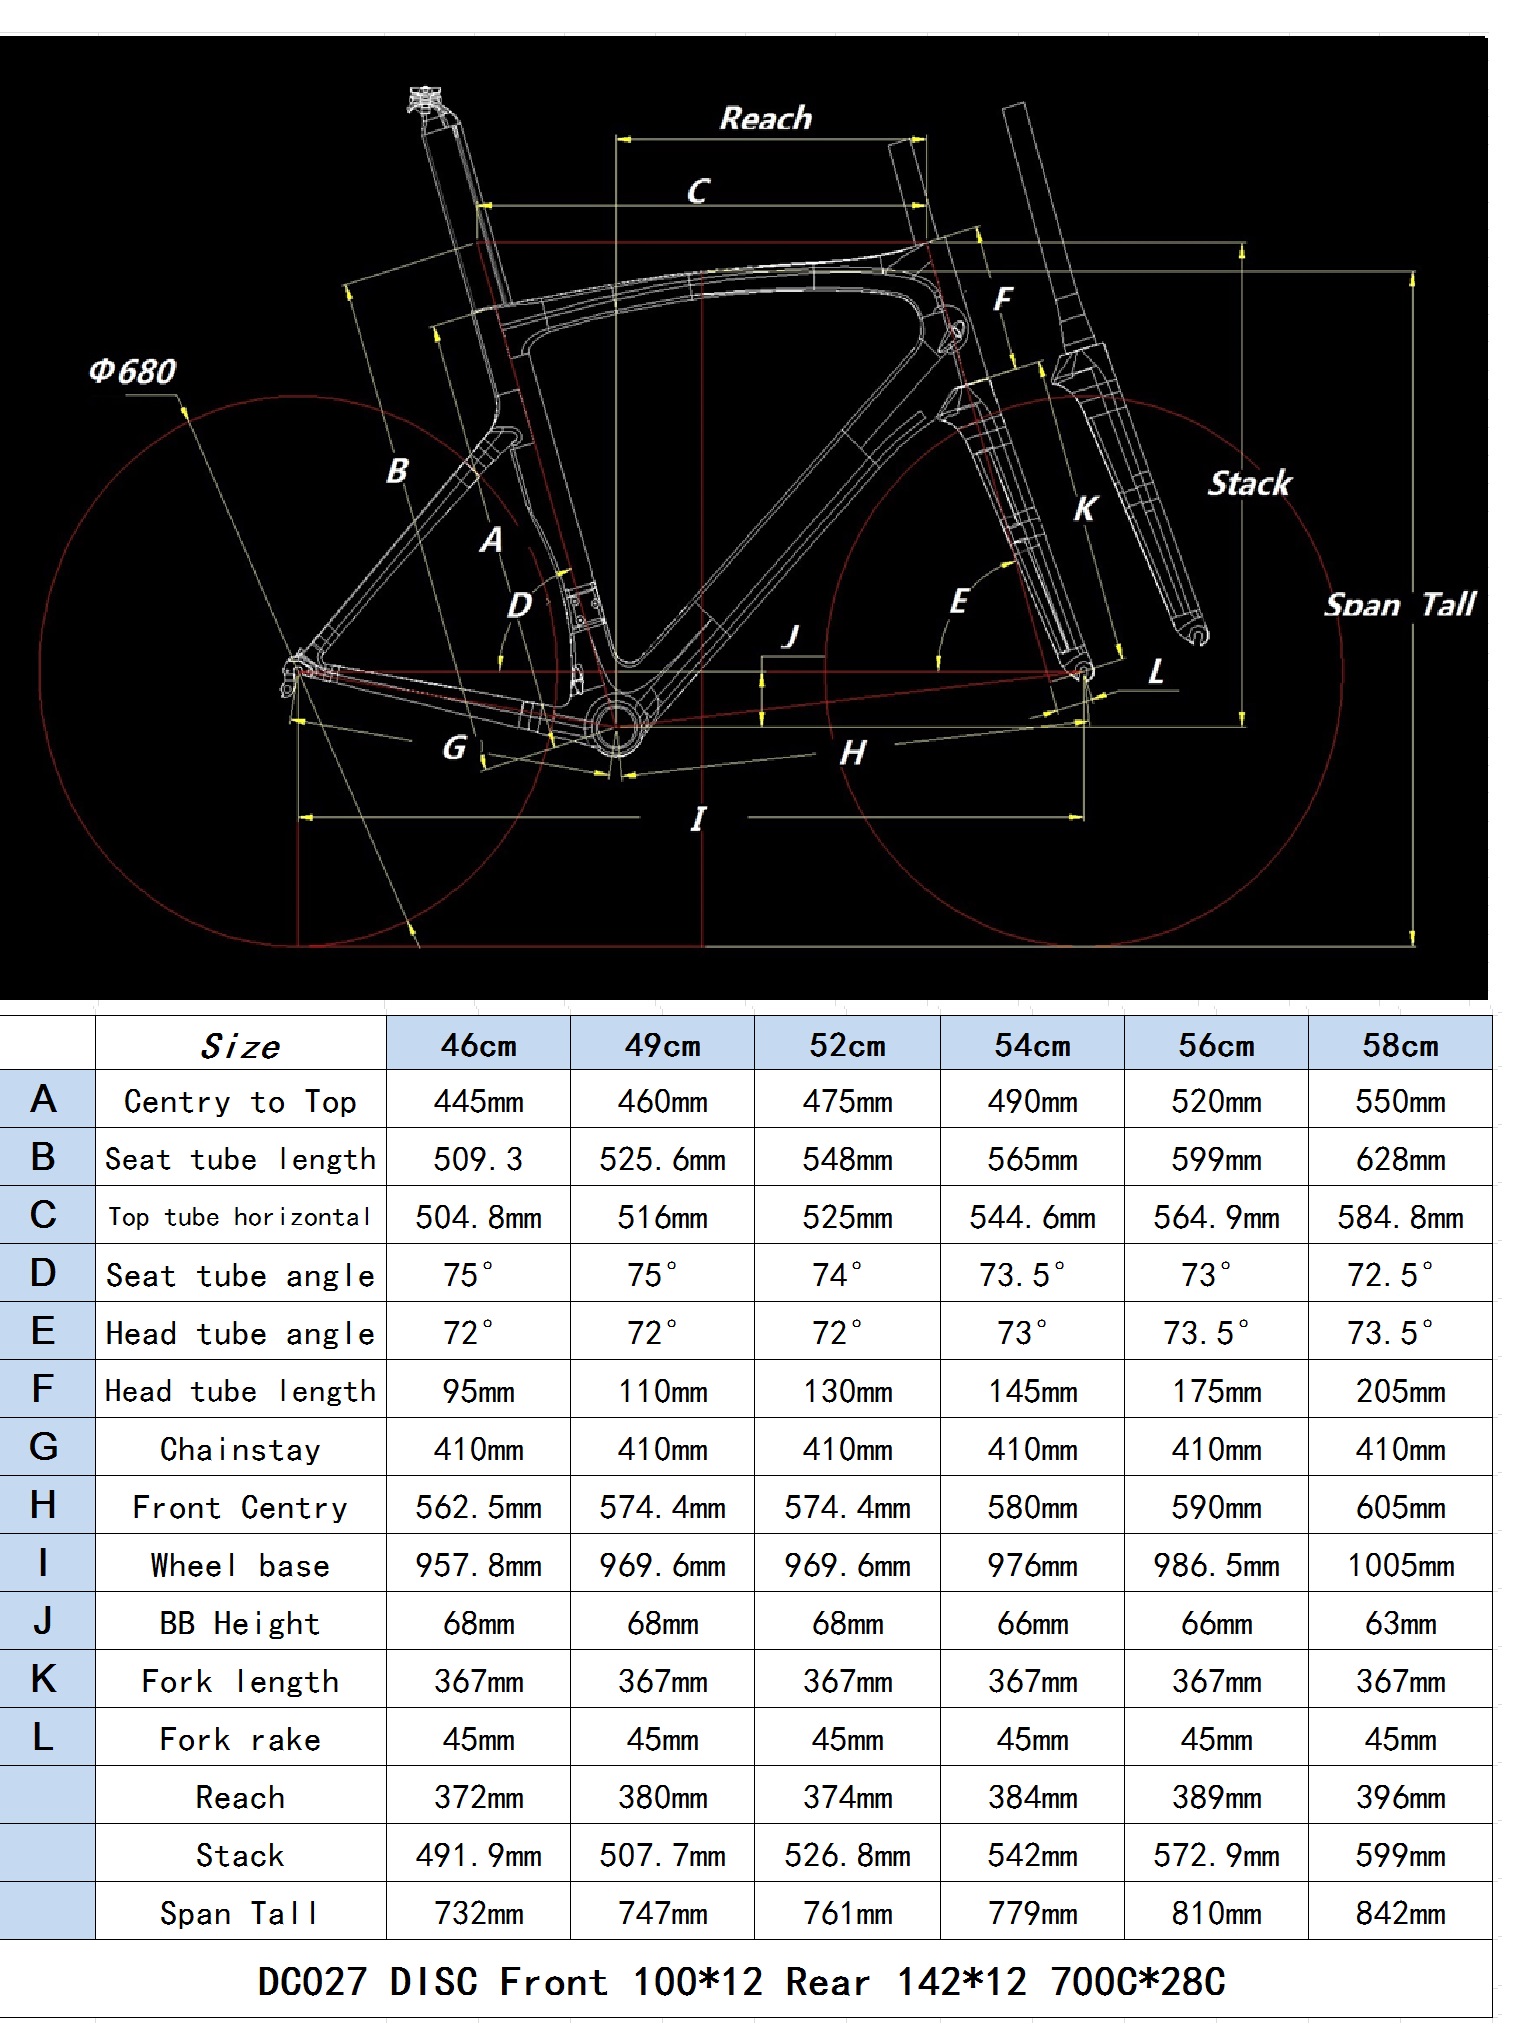Select the Fork rake row label
The width and height of the screenshot is (1515, 2032).
click(240, 1739)
